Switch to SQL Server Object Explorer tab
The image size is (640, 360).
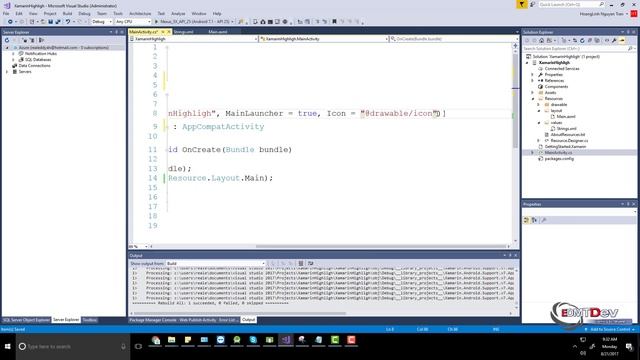click(26, 320)
